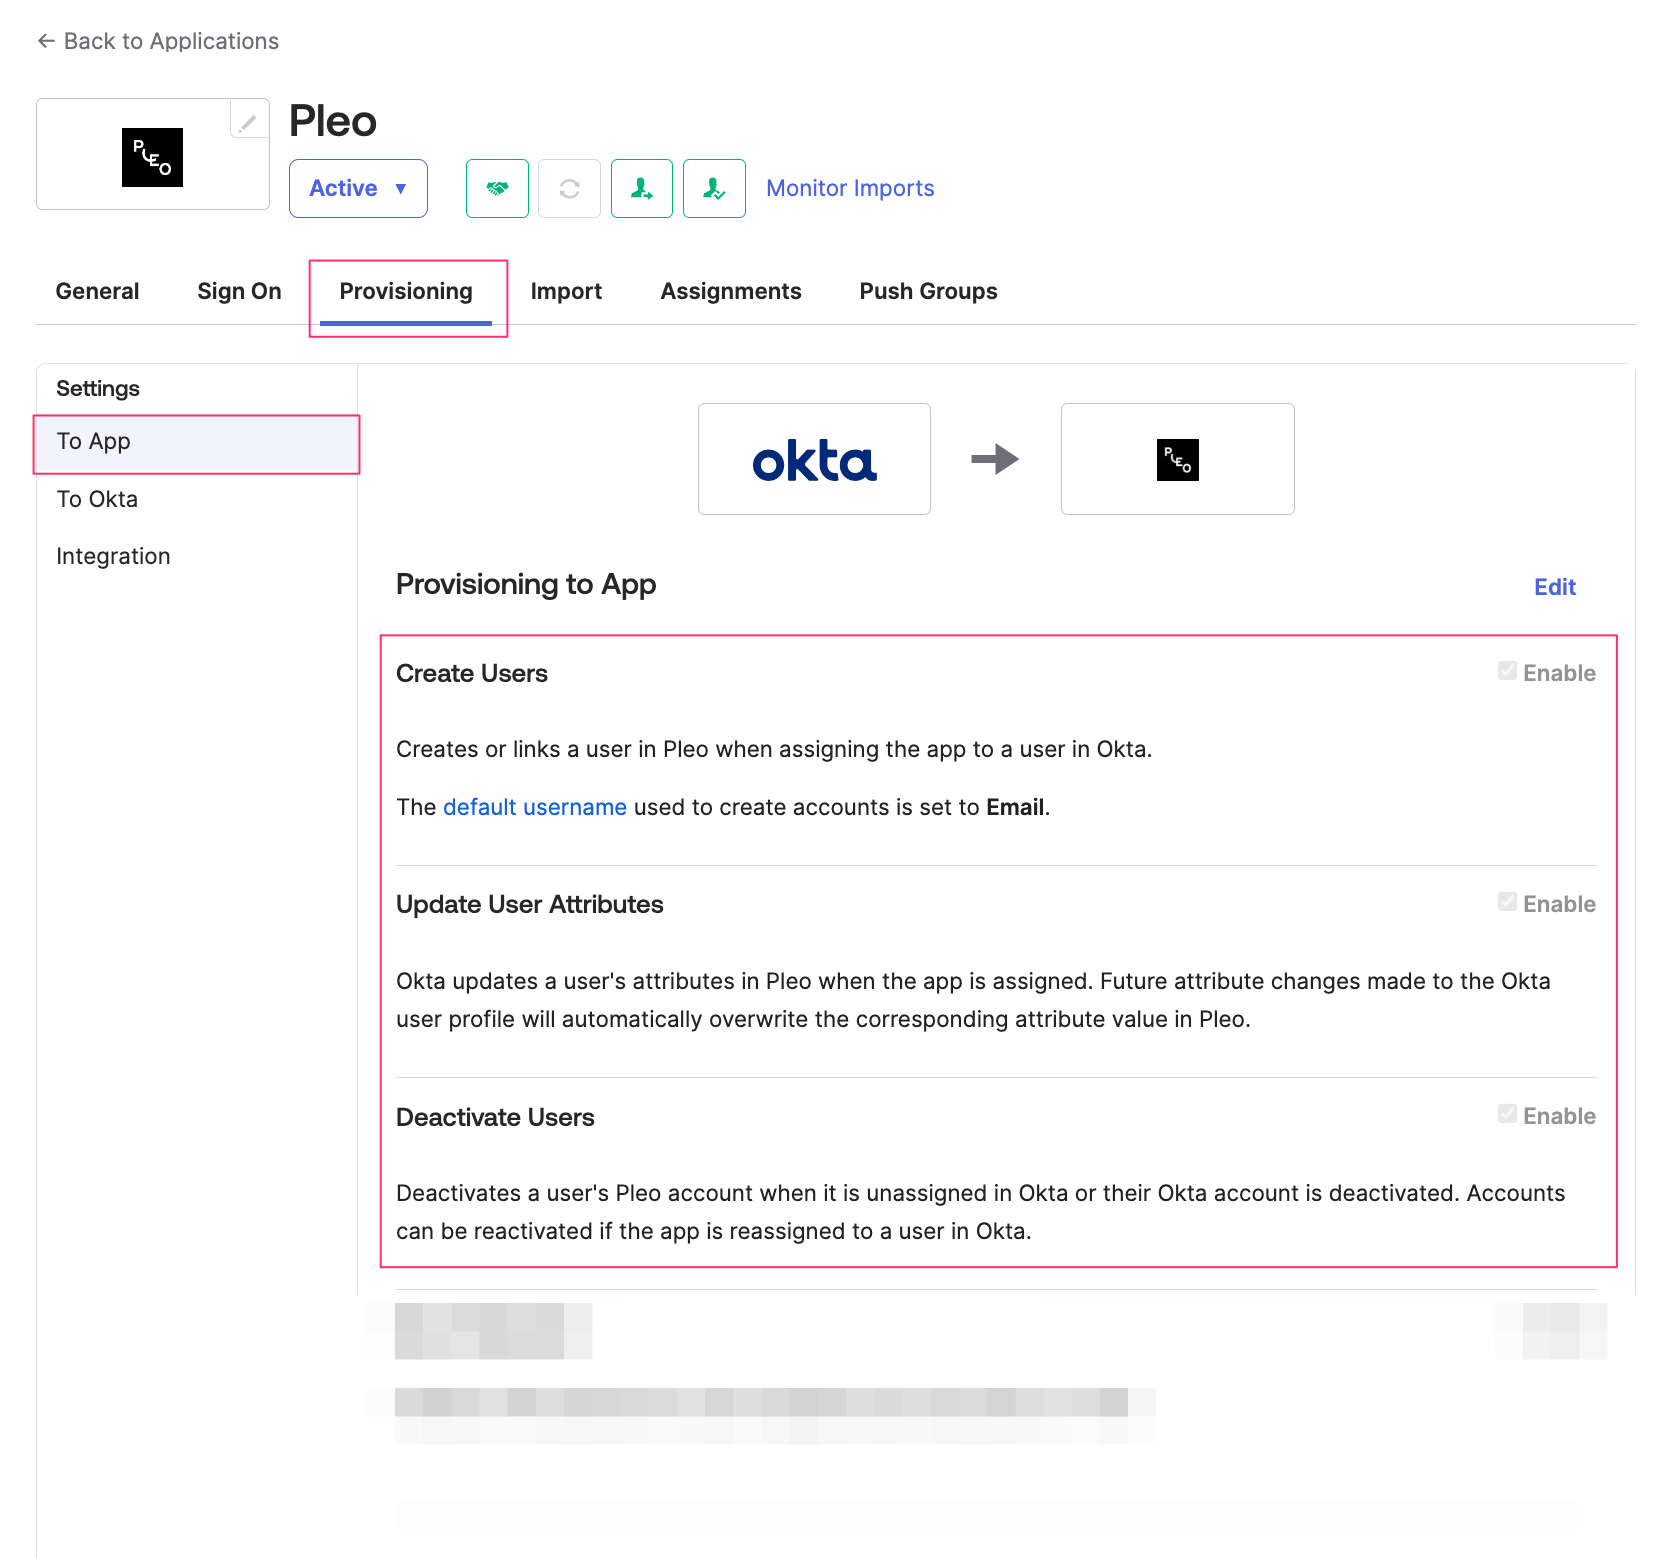Image resolution: width=1664 pixels, height=1558 pixels.
Task: Click the greyed refresh sync icon
Action: click(x=569, y=188)
